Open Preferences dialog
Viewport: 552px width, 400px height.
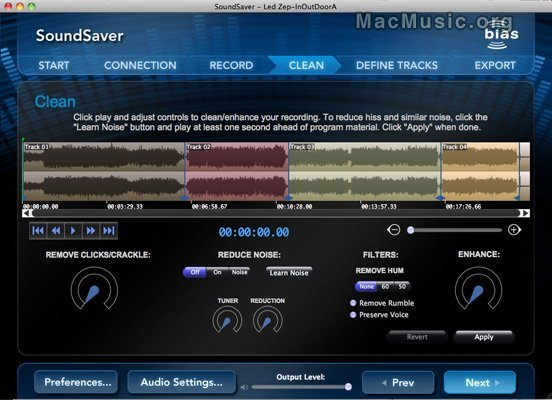tap(76, 382)
